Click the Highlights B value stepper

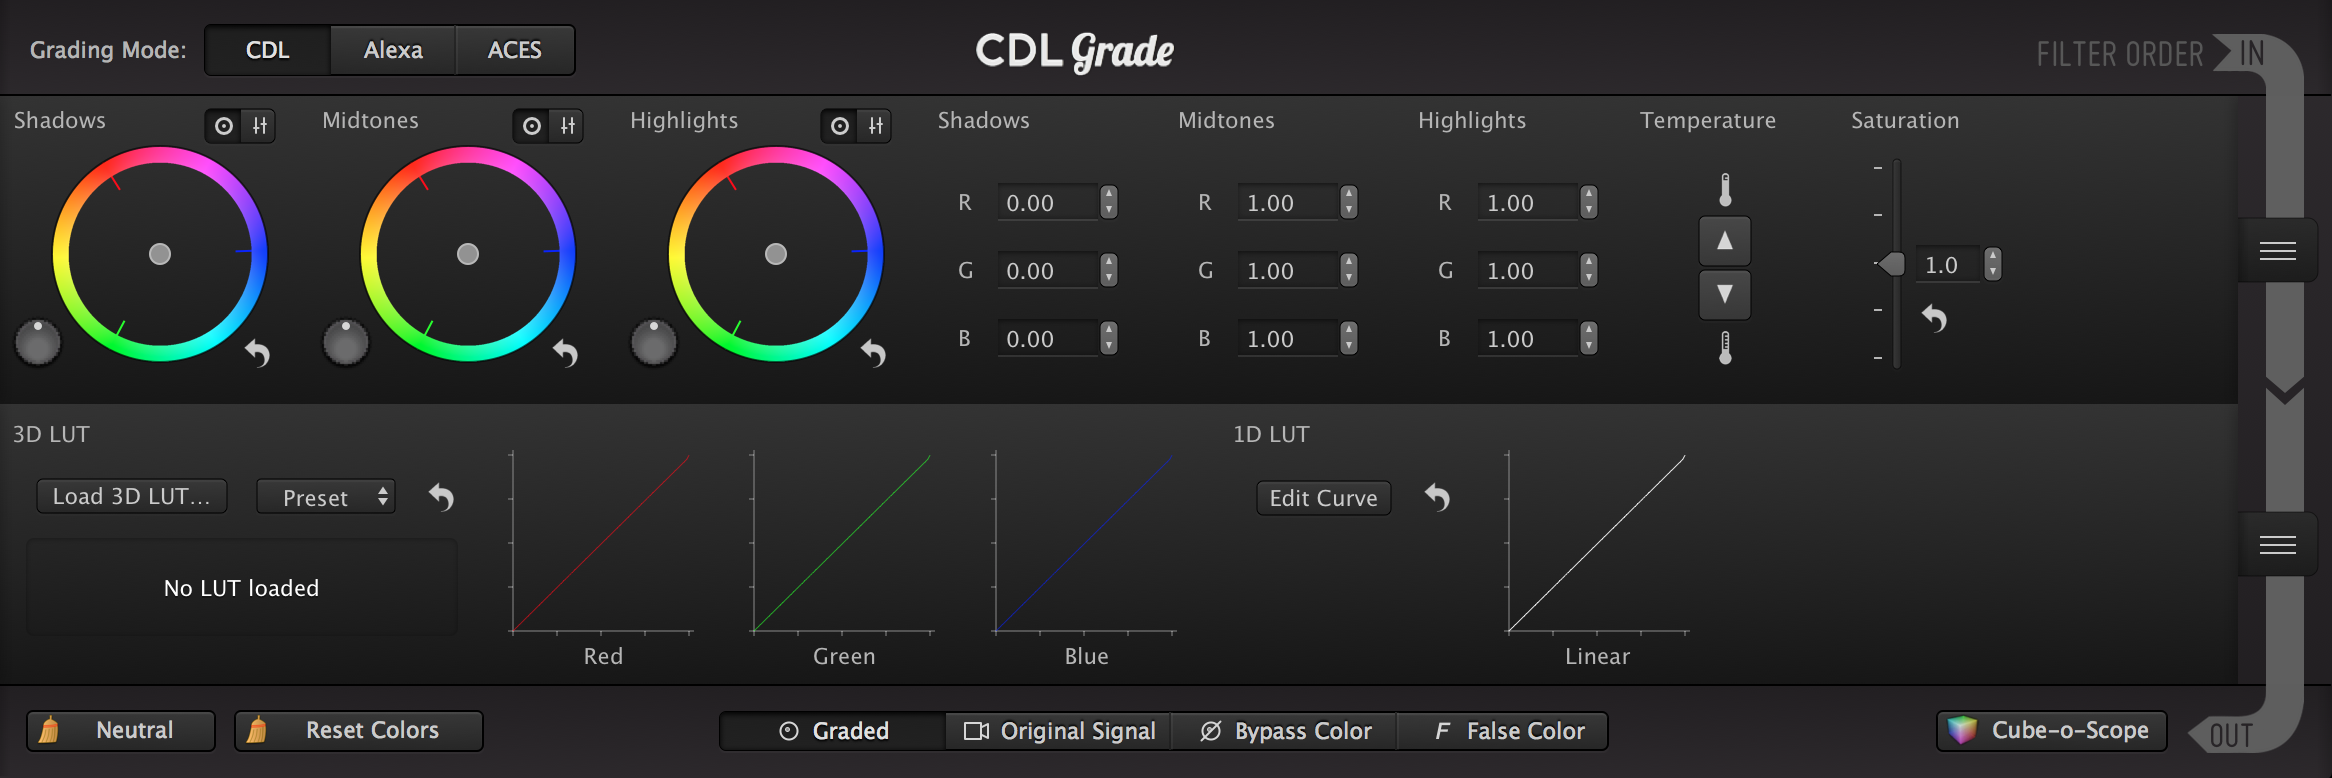pyautogui.click(x=1588, y=339)
